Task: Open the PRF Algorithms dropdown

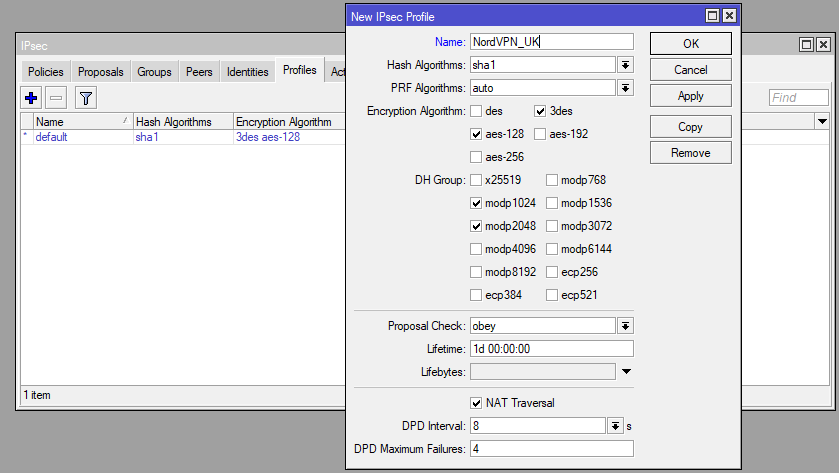Action: 625,88
